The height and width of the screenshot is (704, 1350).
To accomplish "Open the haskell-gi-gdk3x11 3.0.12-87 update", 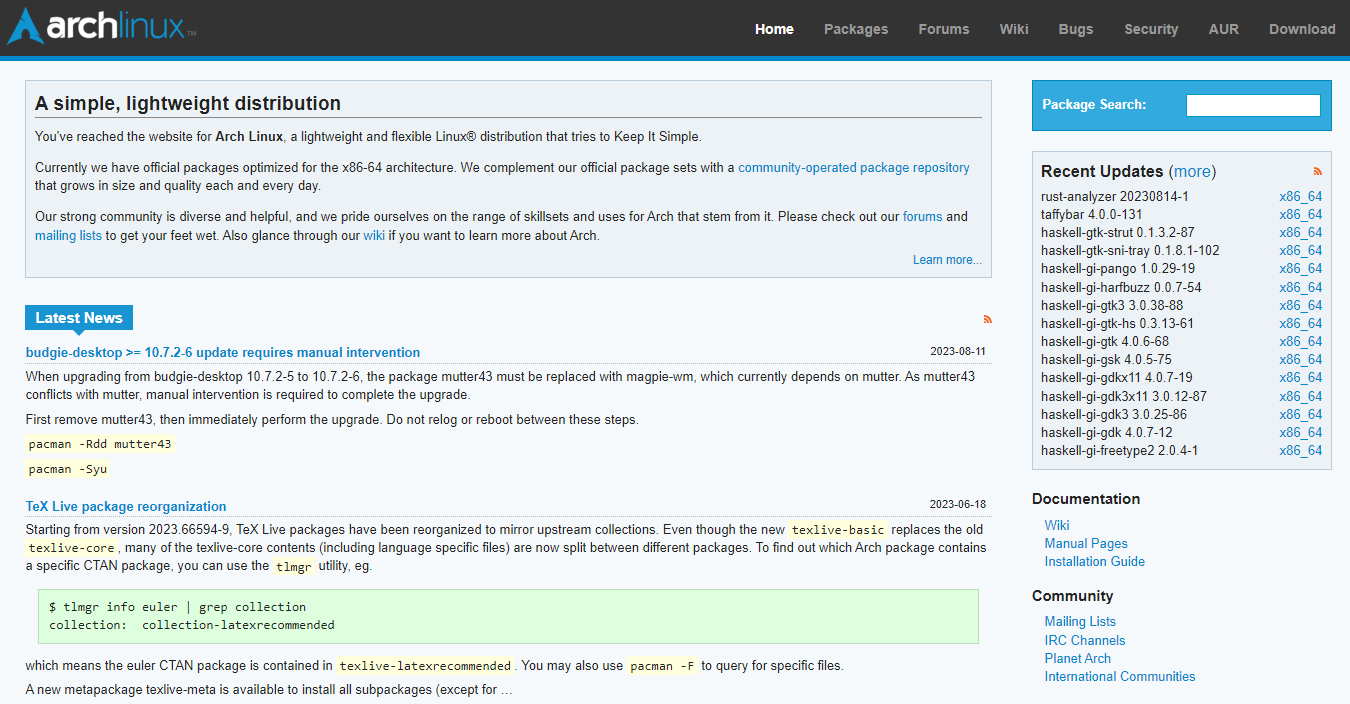I will pyautogui.click(x=1124, y=397).
